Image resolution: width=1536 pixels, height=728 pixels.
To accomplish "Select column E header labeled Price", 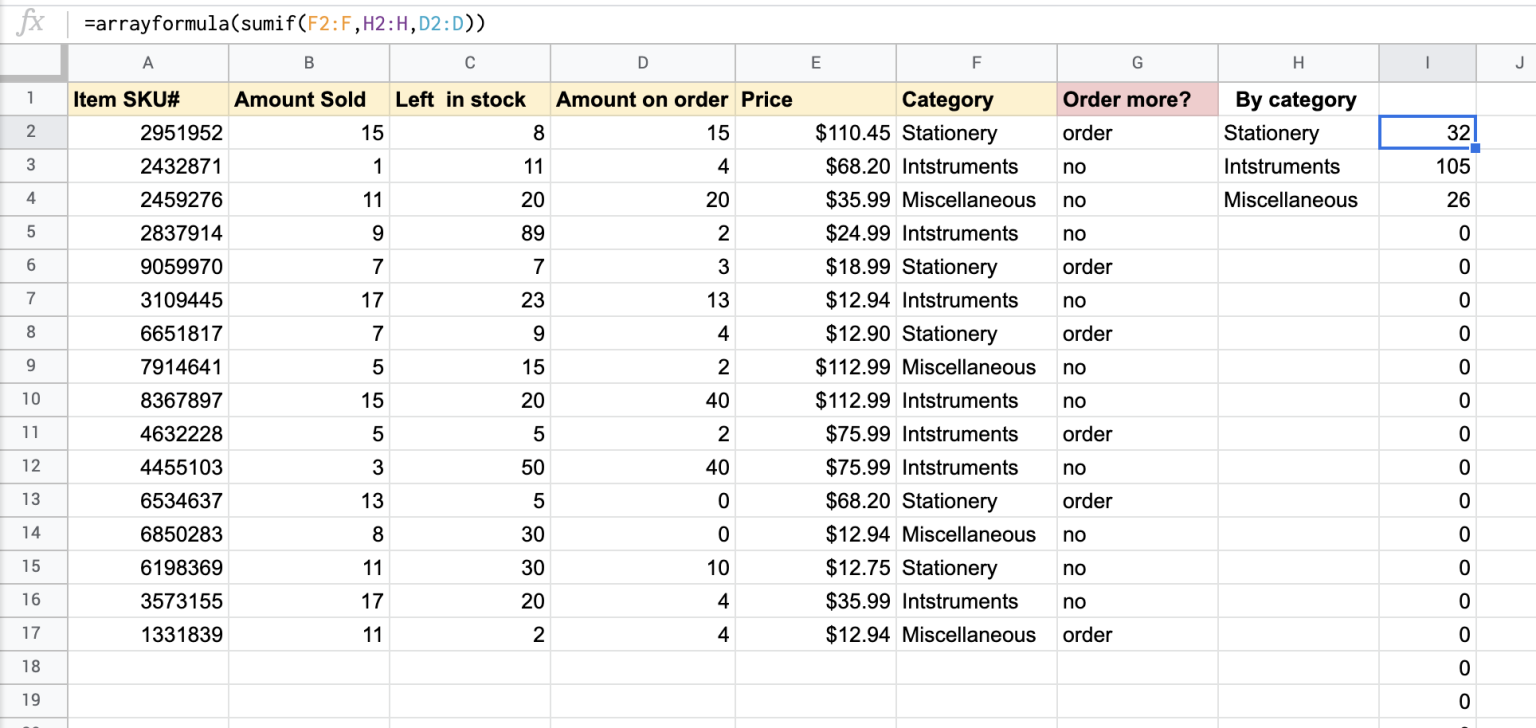I will (x=815, y=62).
